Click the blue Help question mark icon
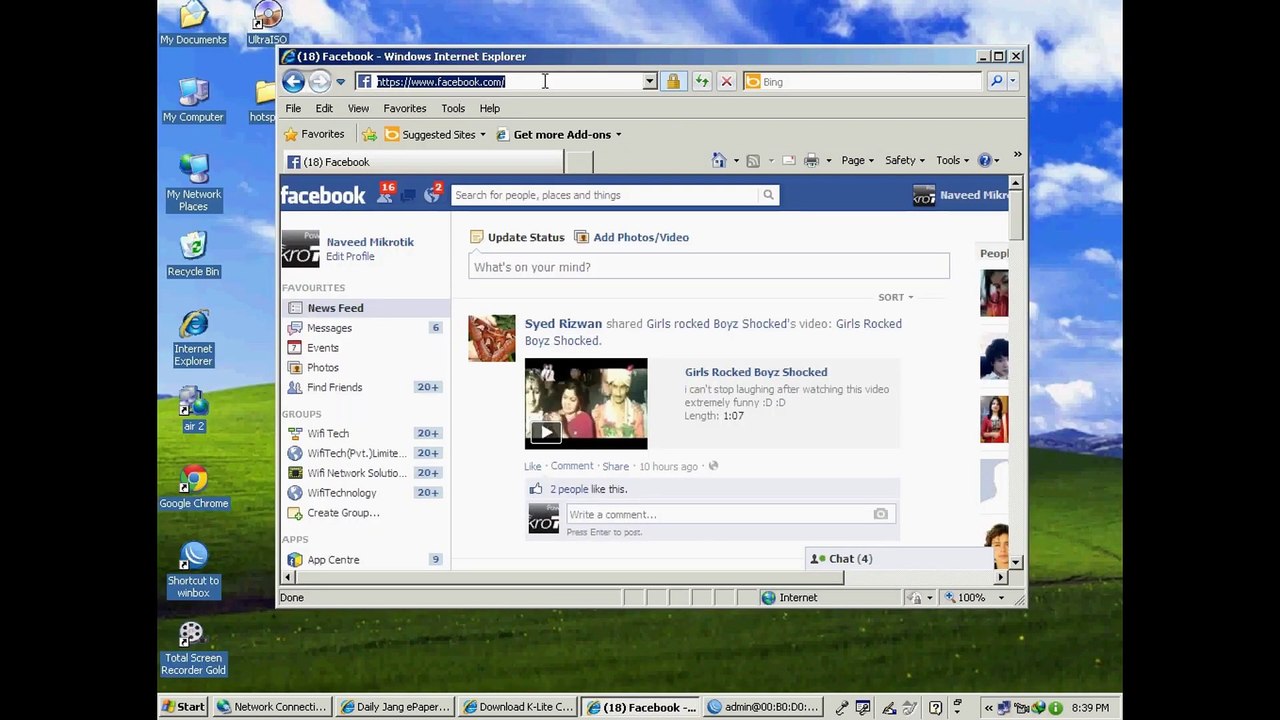Image resolution: width=1280 pixels, height=720 pixels. [x=984, y=160]
